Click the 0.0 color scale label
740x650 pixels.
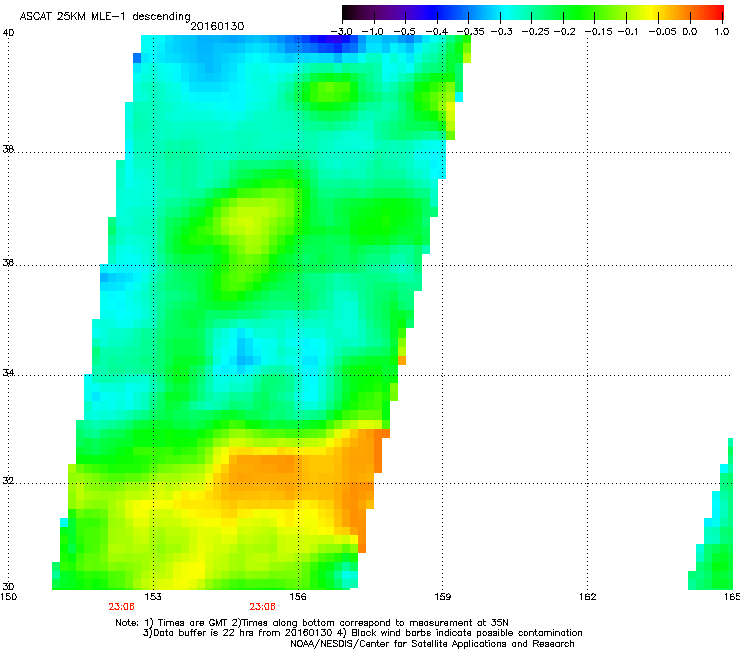[x=690, y=32]
